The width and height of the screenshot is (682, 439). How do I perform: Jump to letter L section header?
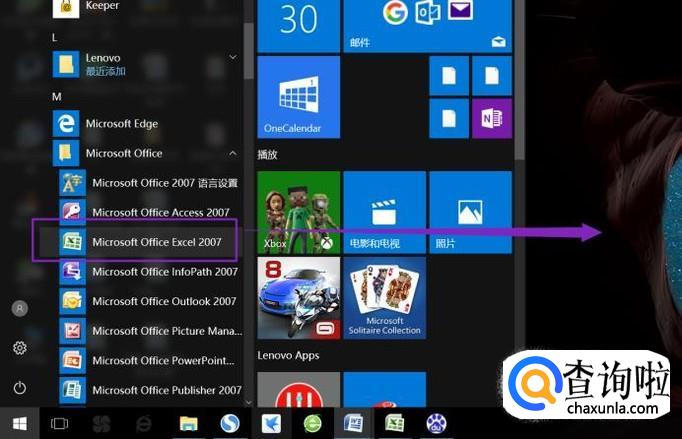(55, 37)
